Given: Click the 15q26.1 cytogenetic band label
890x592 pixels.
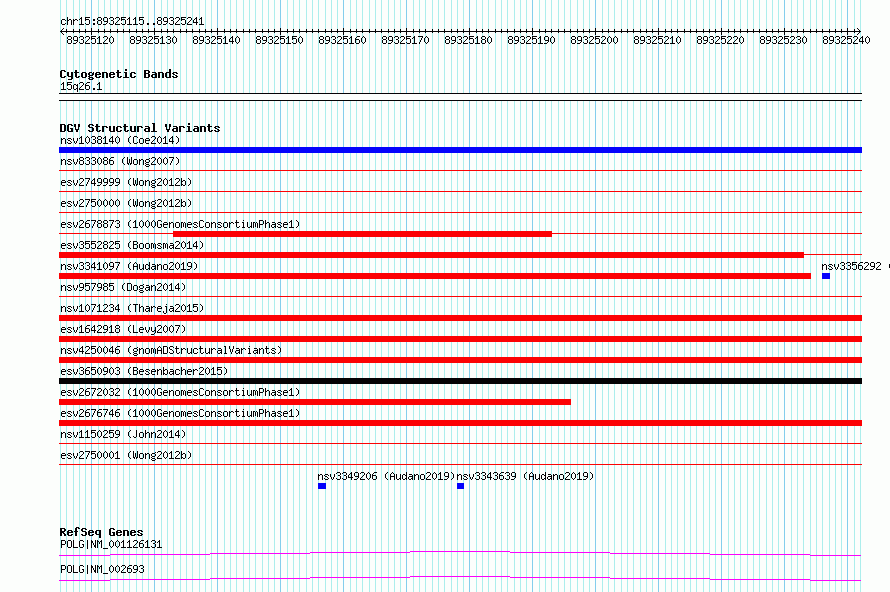Looking at the screenshot, I should (x=81, y=86).
